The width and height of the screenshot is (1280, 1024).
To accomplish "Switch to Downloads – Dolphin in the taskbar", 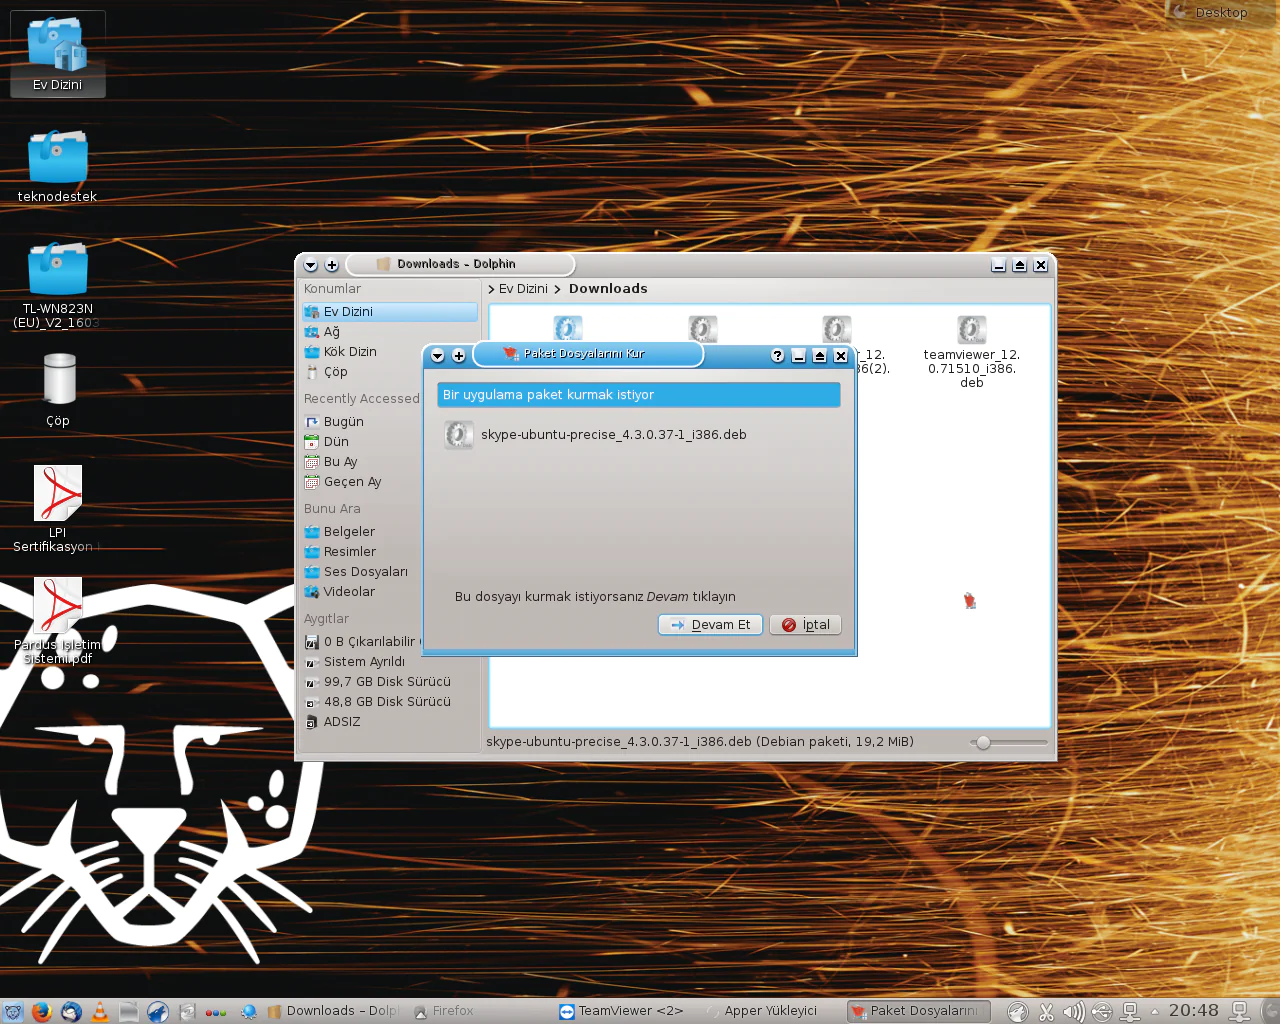I will (x=333, y=1011).
